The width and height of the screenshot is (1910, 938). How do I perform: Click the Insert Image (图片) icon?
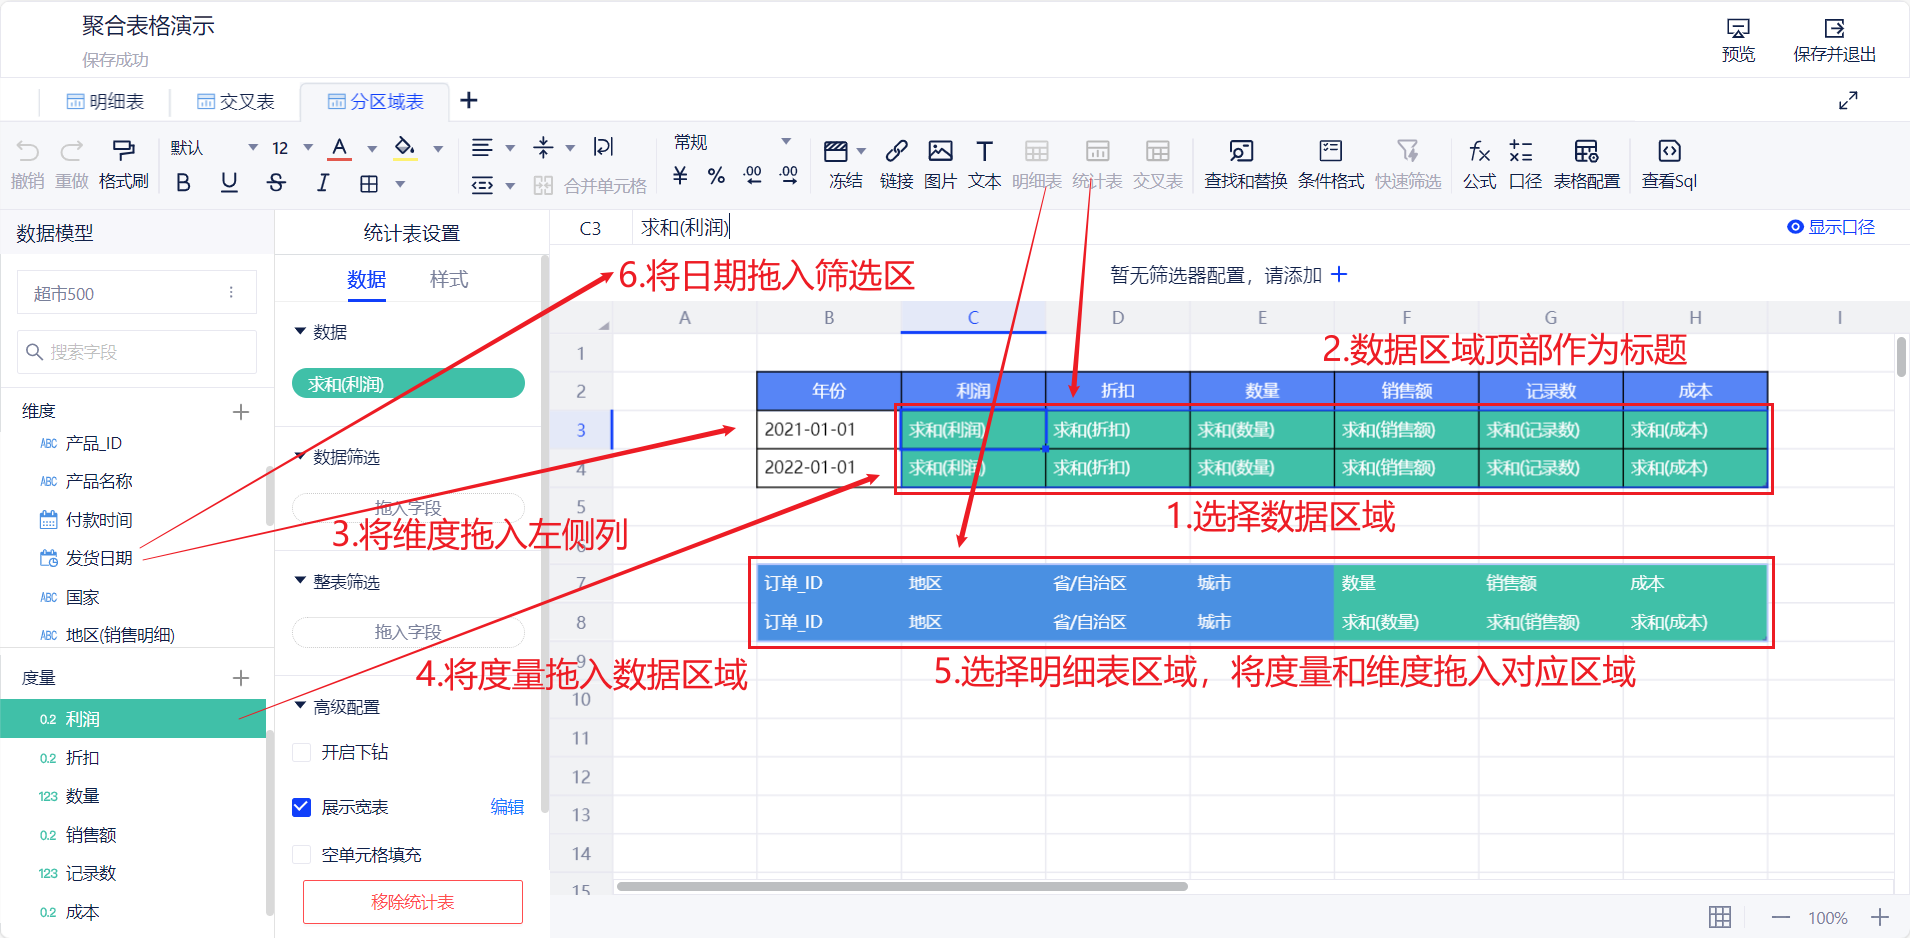(x=940, y=163)
